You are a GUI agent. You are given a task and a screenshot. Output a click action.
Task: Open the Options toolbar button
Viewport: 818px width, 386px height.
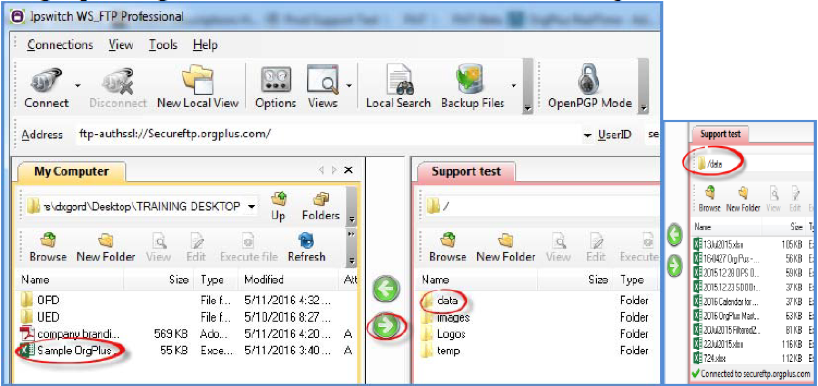(275, 88)
